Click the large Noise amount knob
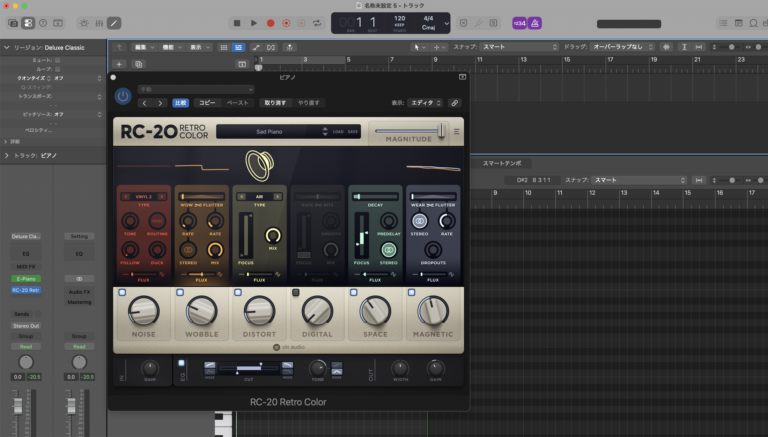The width and height of the screenshot is (768, 437). pyautogui.click(x=144, y=311)
